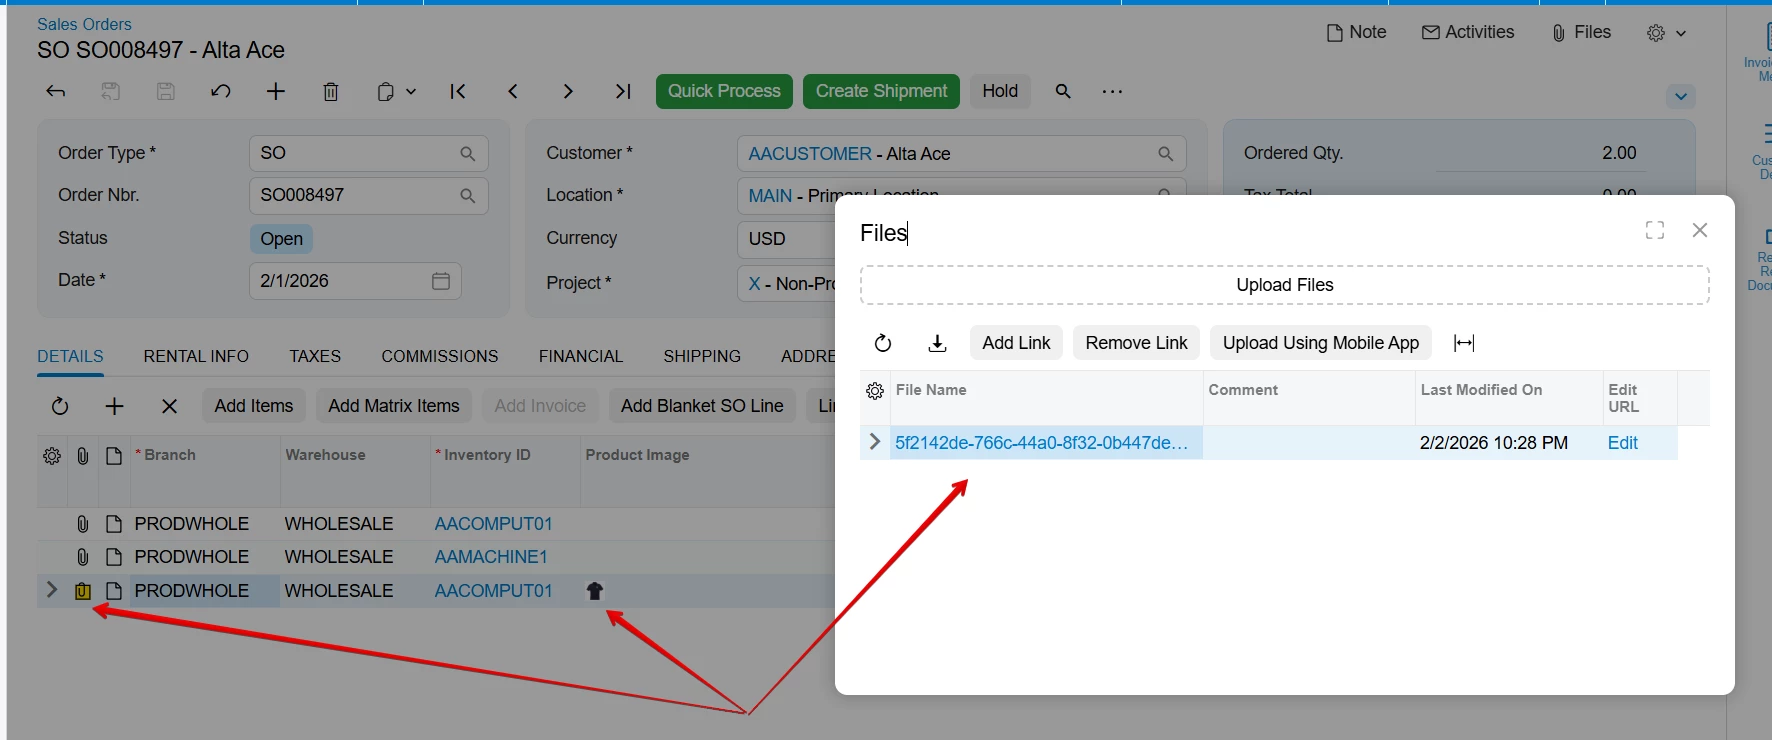Image resolution: width=1772 pixels, height=740 pixels.
Task: Search the Customer lookup
Action: click(x=1165, y=154)
